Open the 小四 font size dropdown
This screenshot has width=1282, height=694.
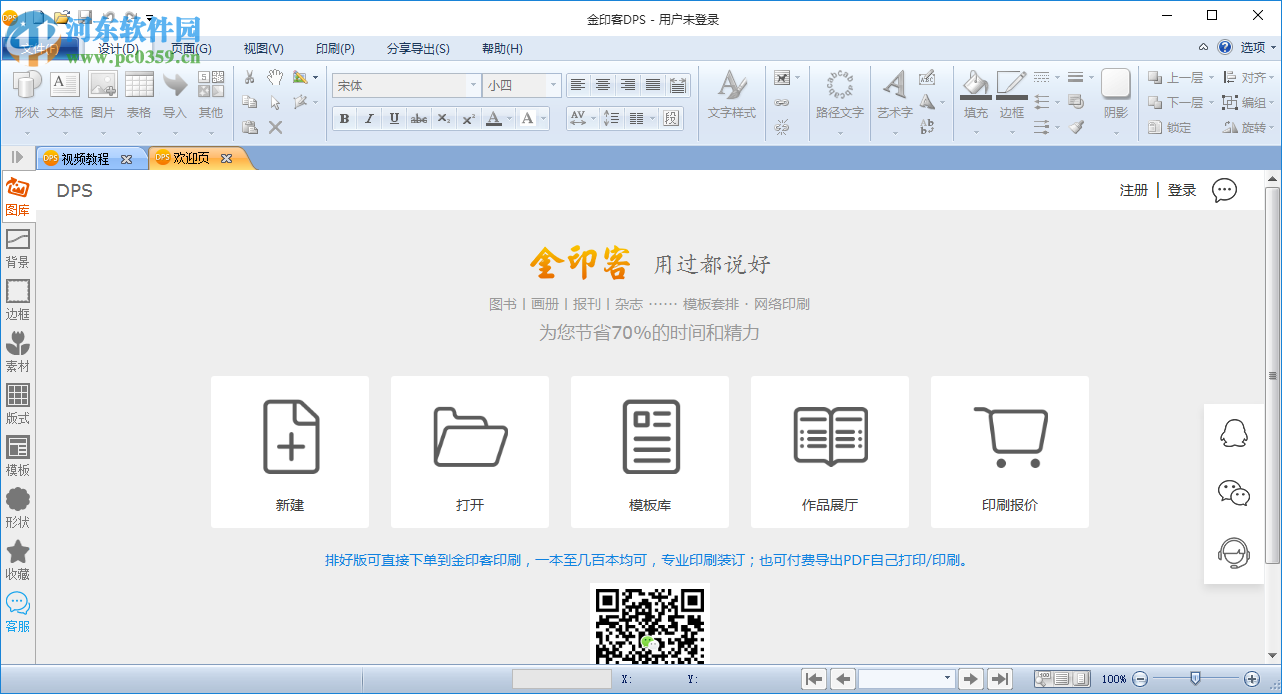pos(552,86)
